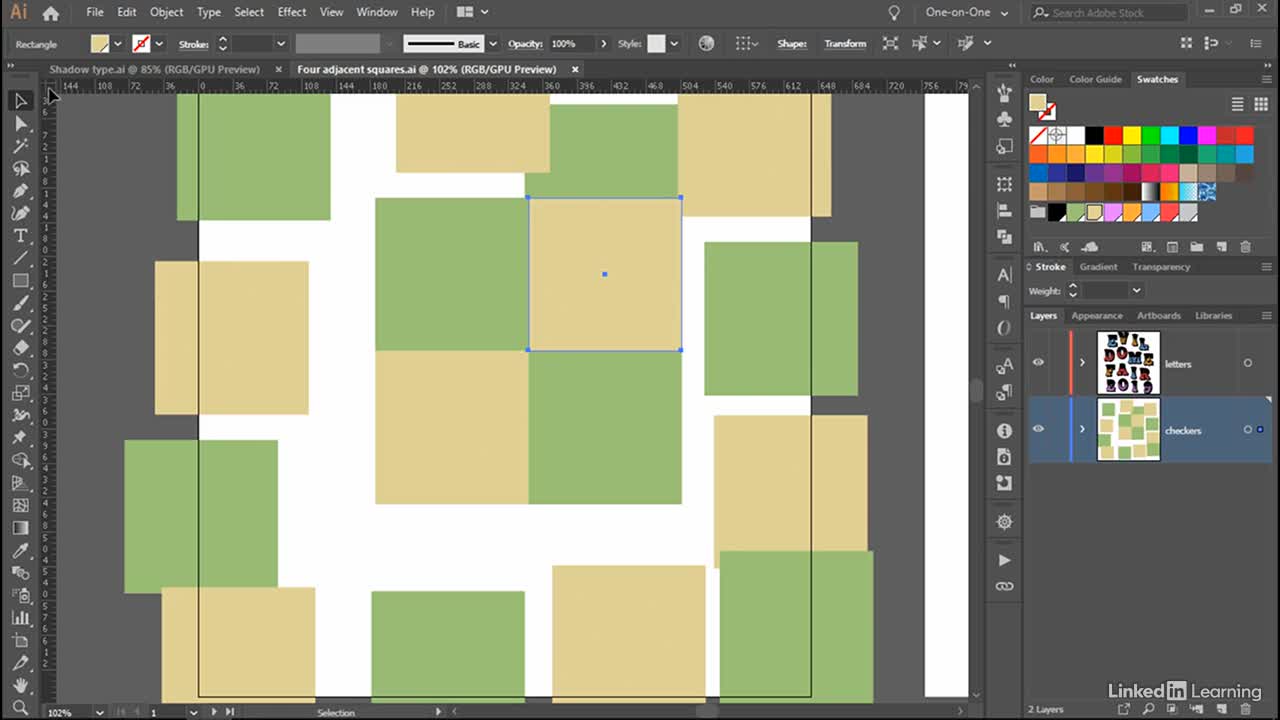The height and width of the screenshot is (720, 1280).
Task: Hide the checkers layer
Action: pyautogui.click(x=1038, y=429)
